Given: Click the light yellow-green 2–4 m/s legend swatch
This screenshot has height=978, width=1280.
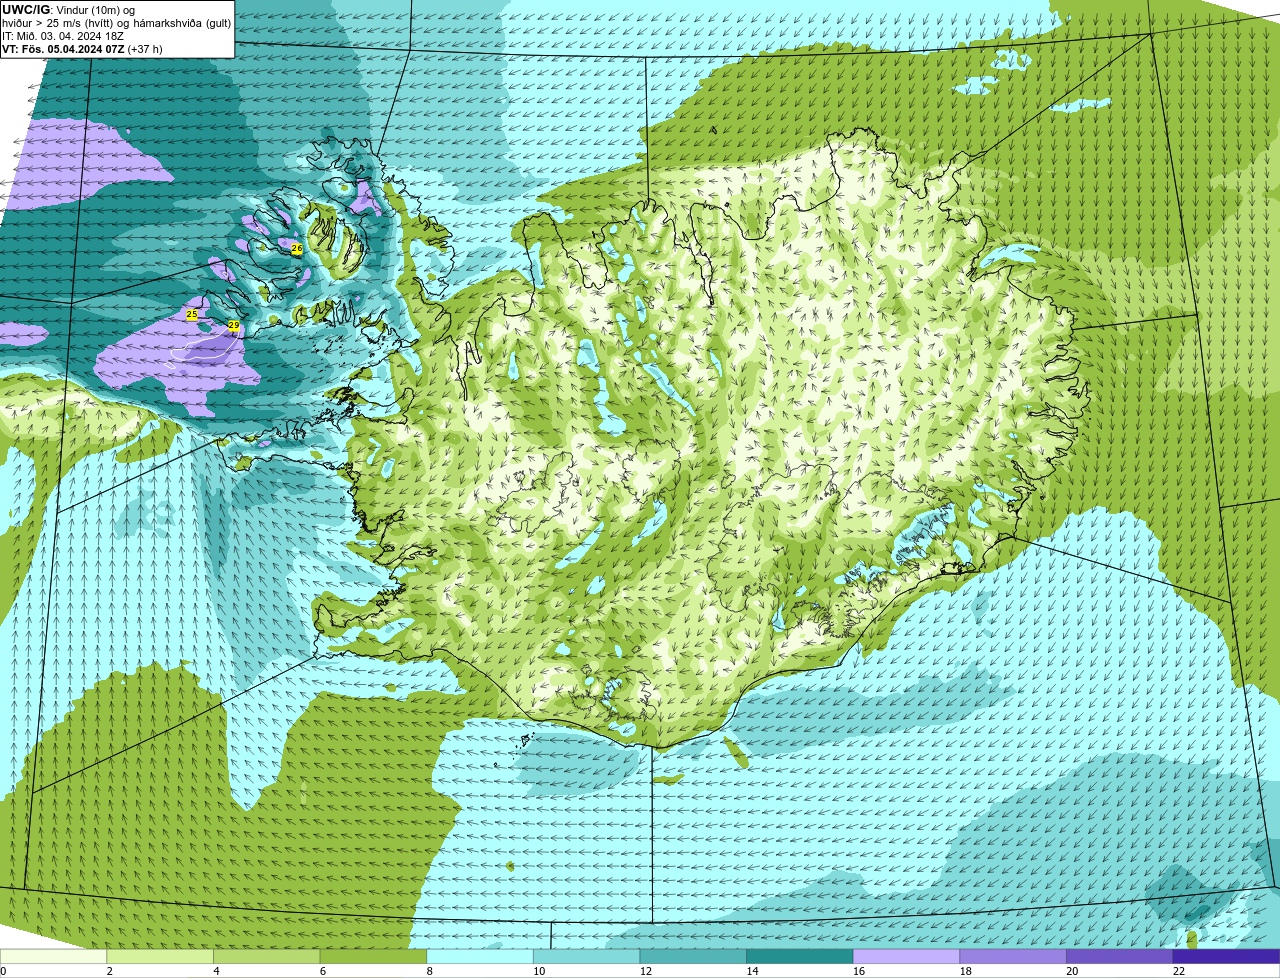Looking at the screenshot, I should [x=160, y=956].
